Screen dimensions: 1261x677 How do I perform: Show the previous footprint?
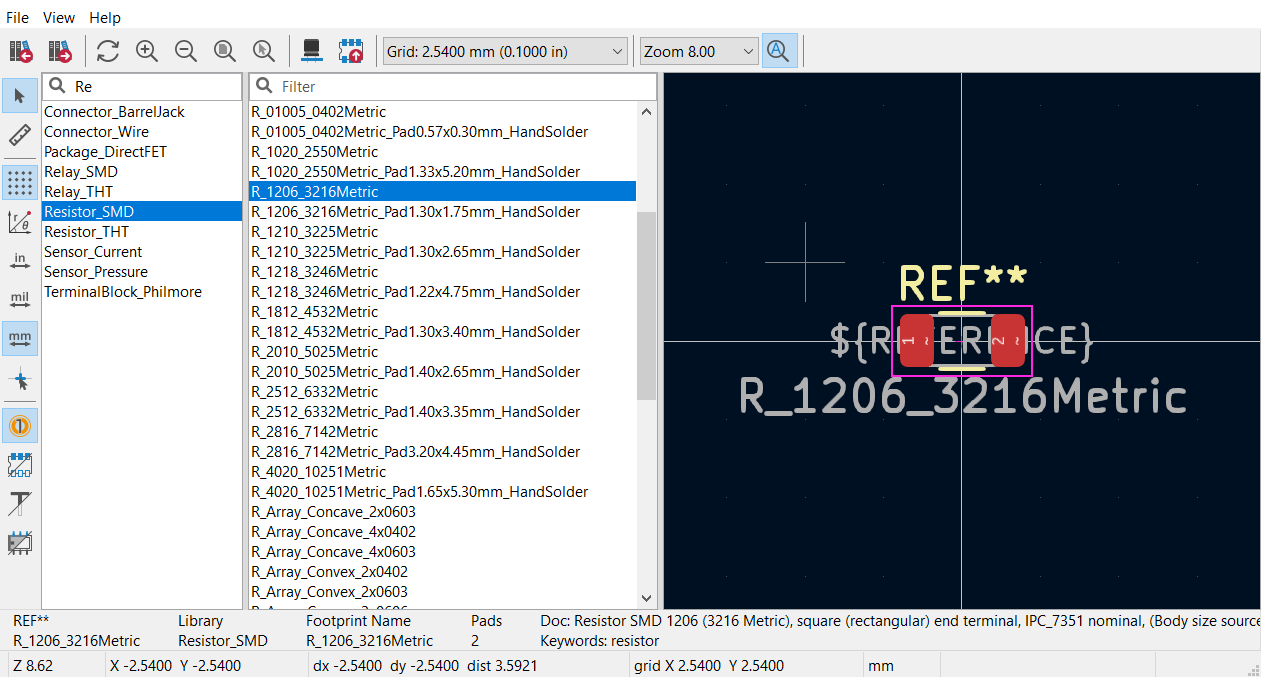21,51
